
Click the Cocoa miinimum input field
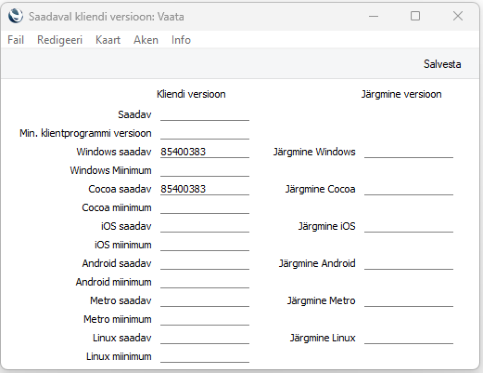click(x=205, y=208)
